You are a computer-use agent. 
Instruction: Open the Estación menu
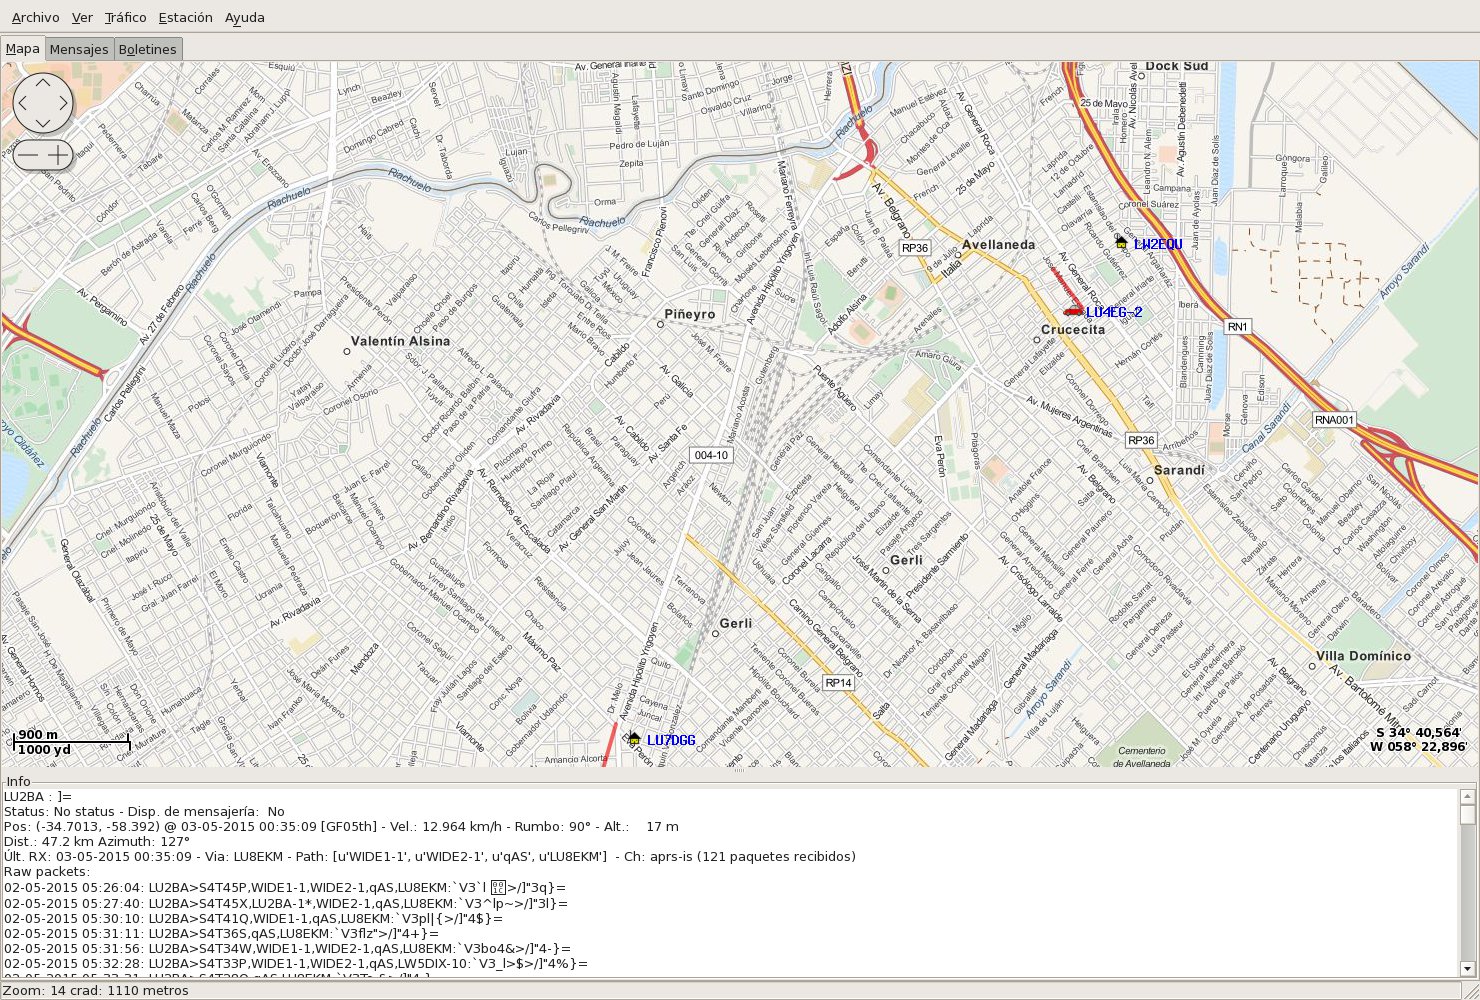pos(185,17)
